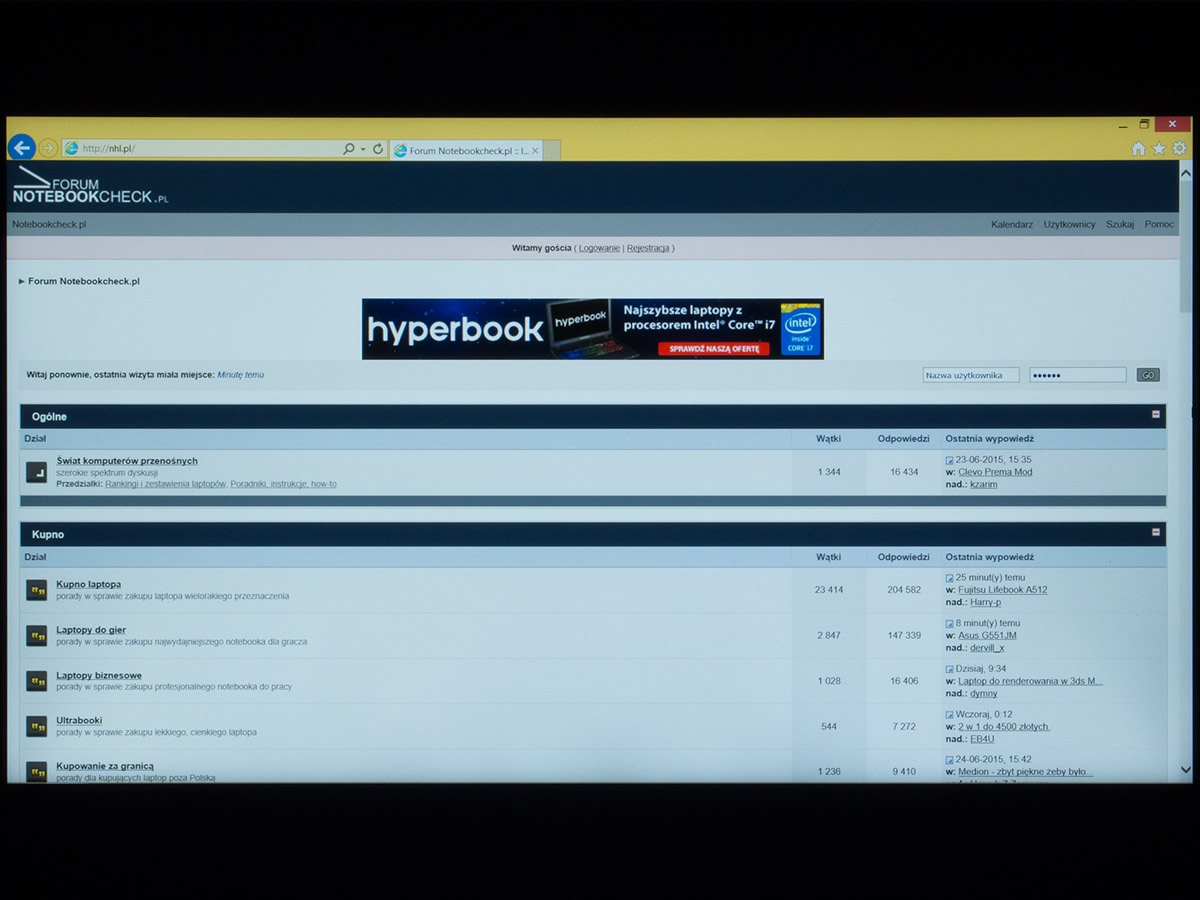Open the Kalendarz menu item
This screenshot has width=1200, height=900.
[x=1012, y=225]
